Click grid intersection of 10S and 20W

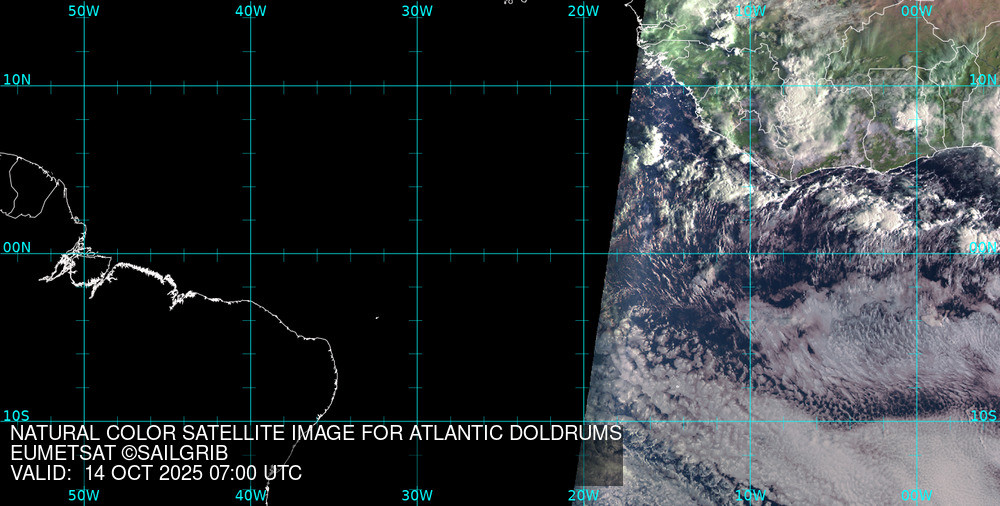(584, 421)
